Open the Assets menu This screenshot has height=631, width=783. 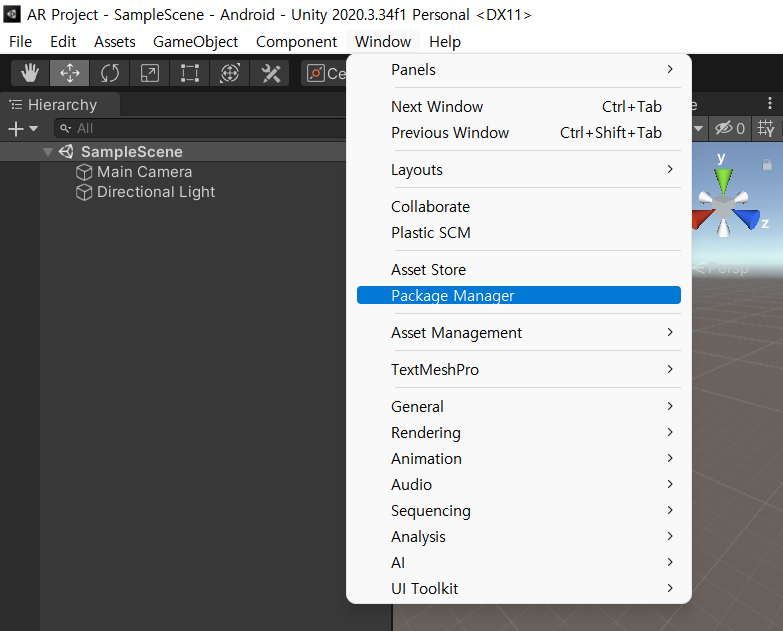115,41
